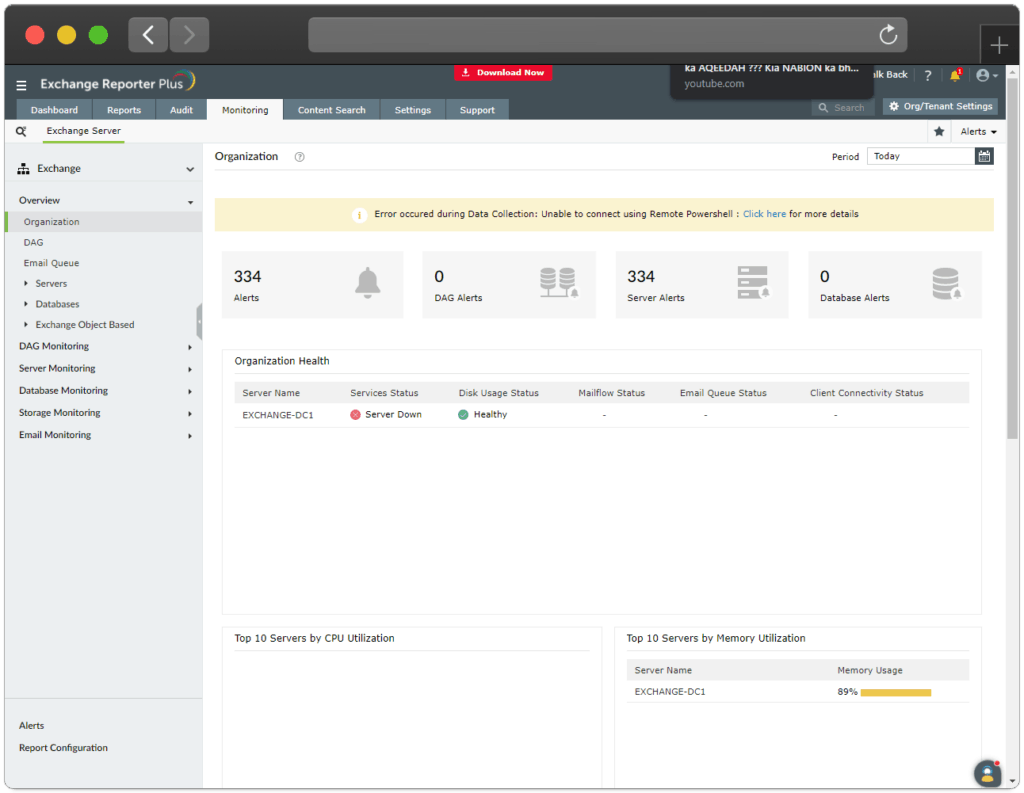Click EXCHANGE-DC1 in Organization Health

point(278,415)
